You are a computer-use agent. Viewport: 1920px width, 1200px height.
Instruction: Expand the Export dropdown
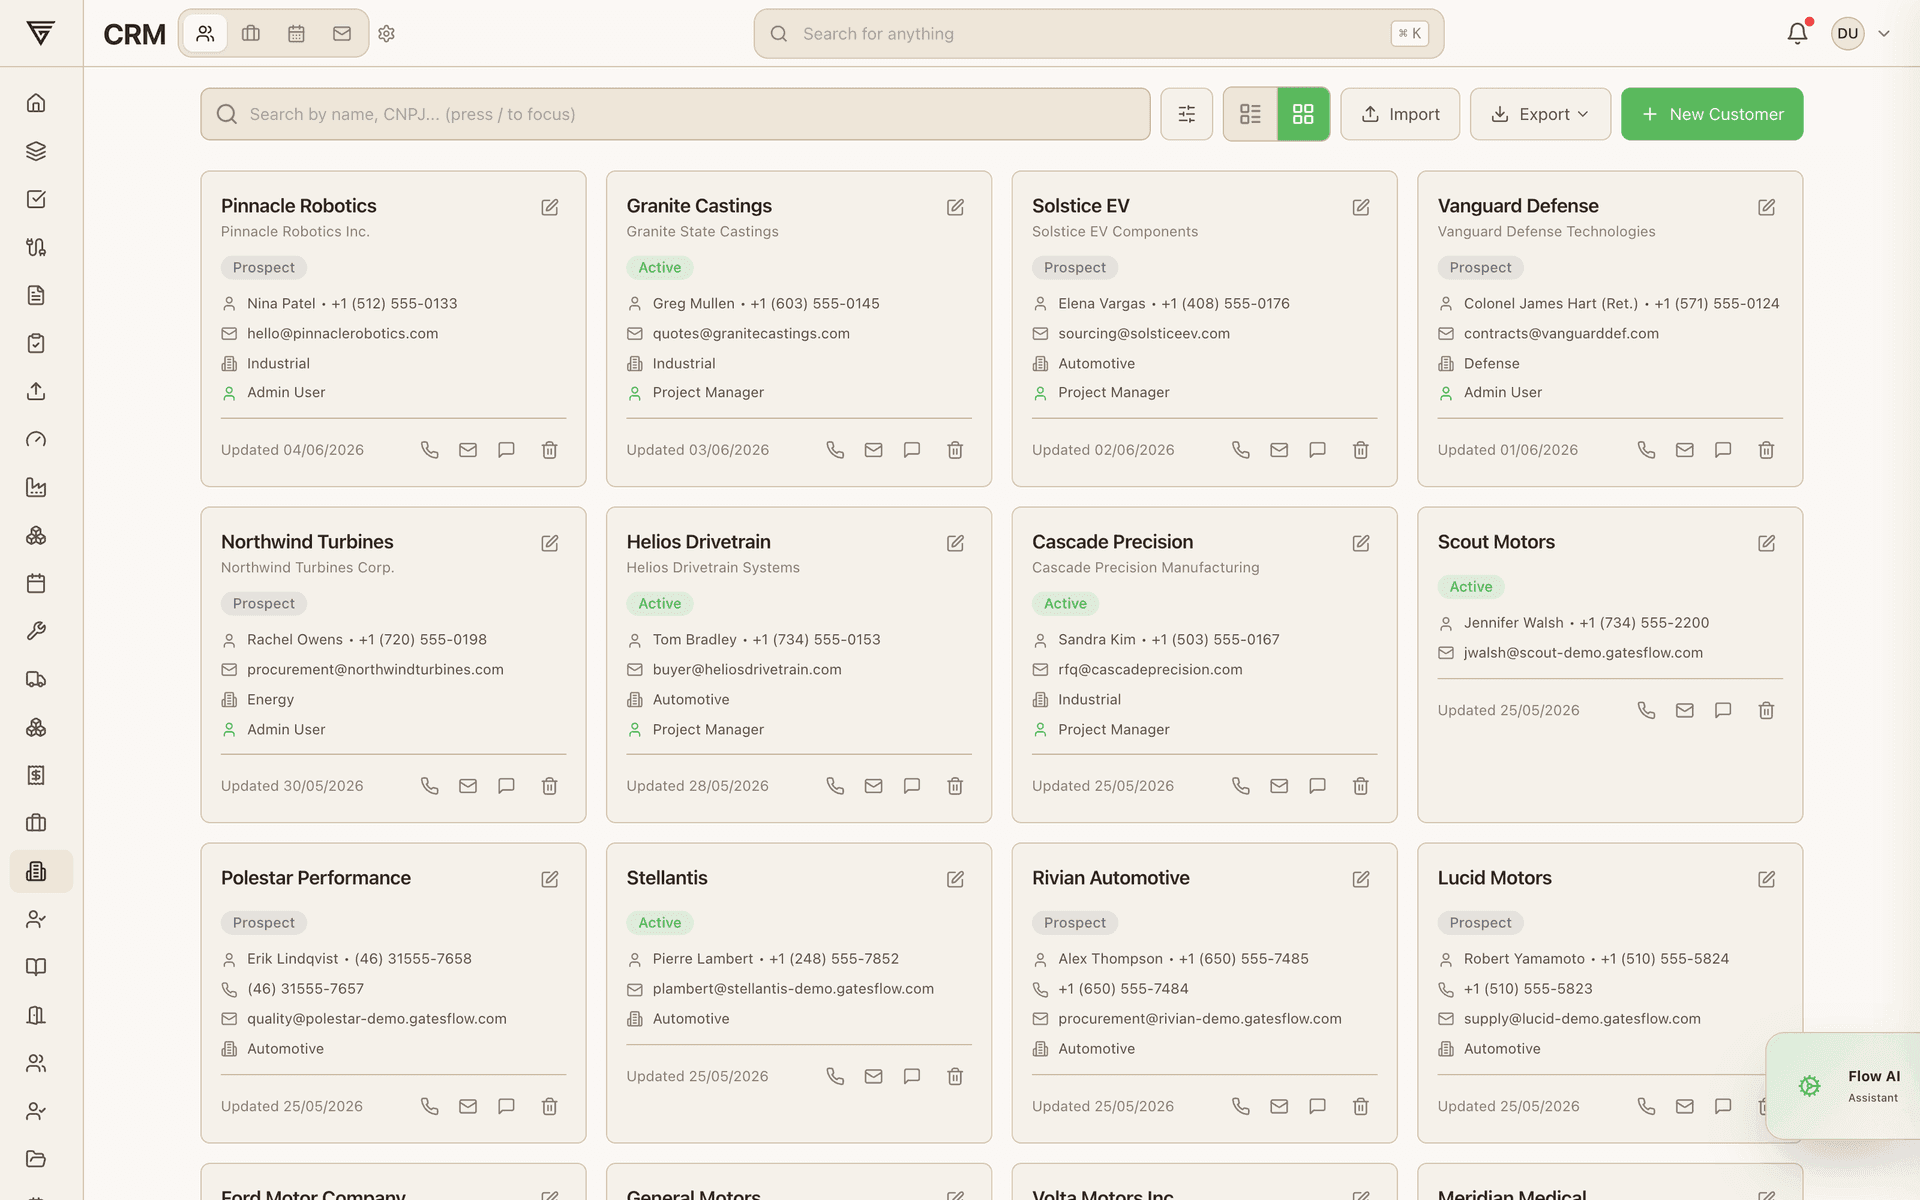click(x=1540, y=114)
